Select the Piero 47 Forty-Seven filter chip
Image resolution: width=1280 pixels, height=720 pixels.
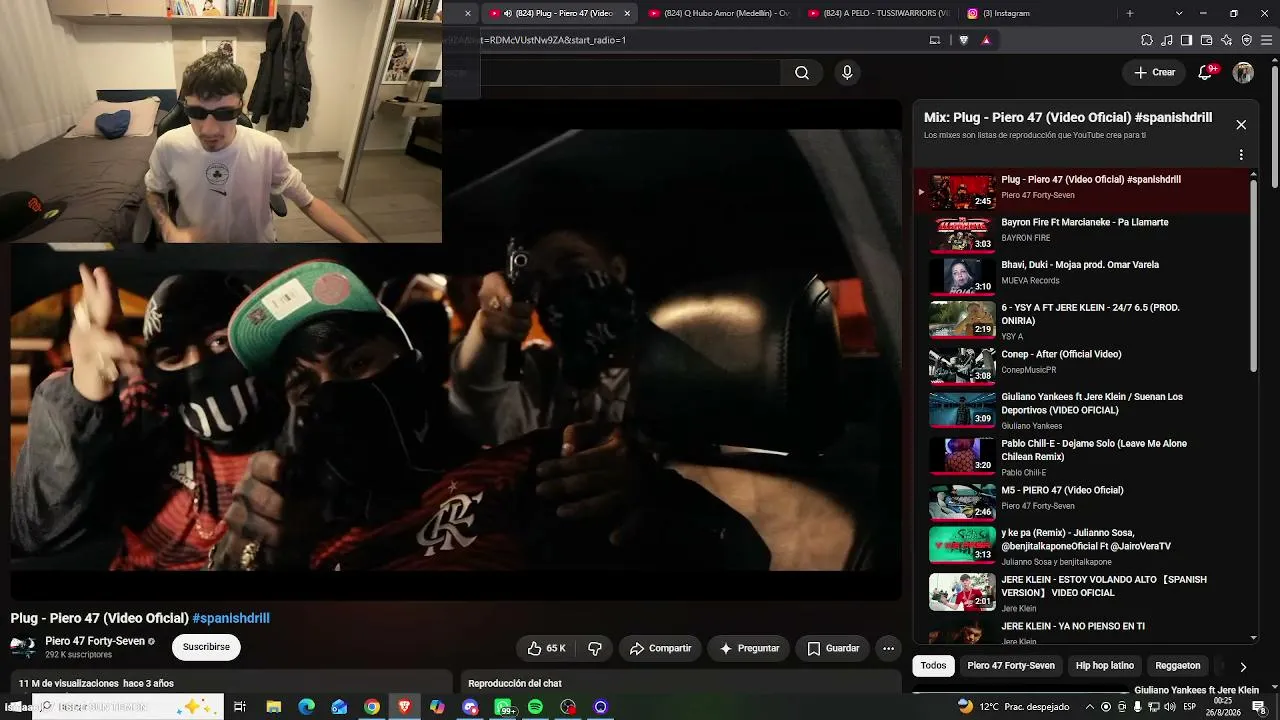pos(1011,666)
